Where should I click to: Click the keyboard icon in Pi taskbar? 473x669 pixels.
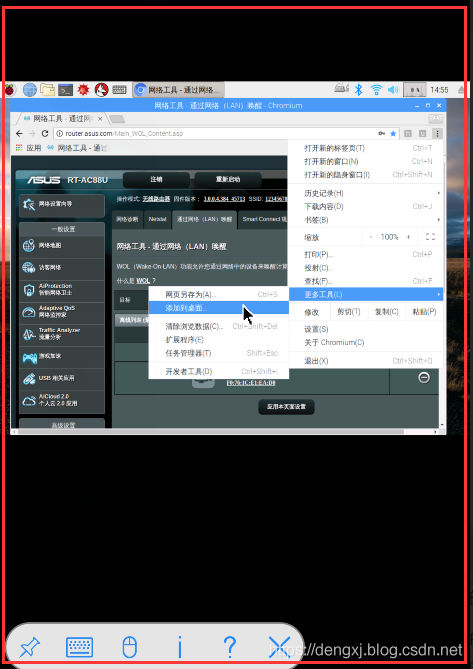click(119, 90)
